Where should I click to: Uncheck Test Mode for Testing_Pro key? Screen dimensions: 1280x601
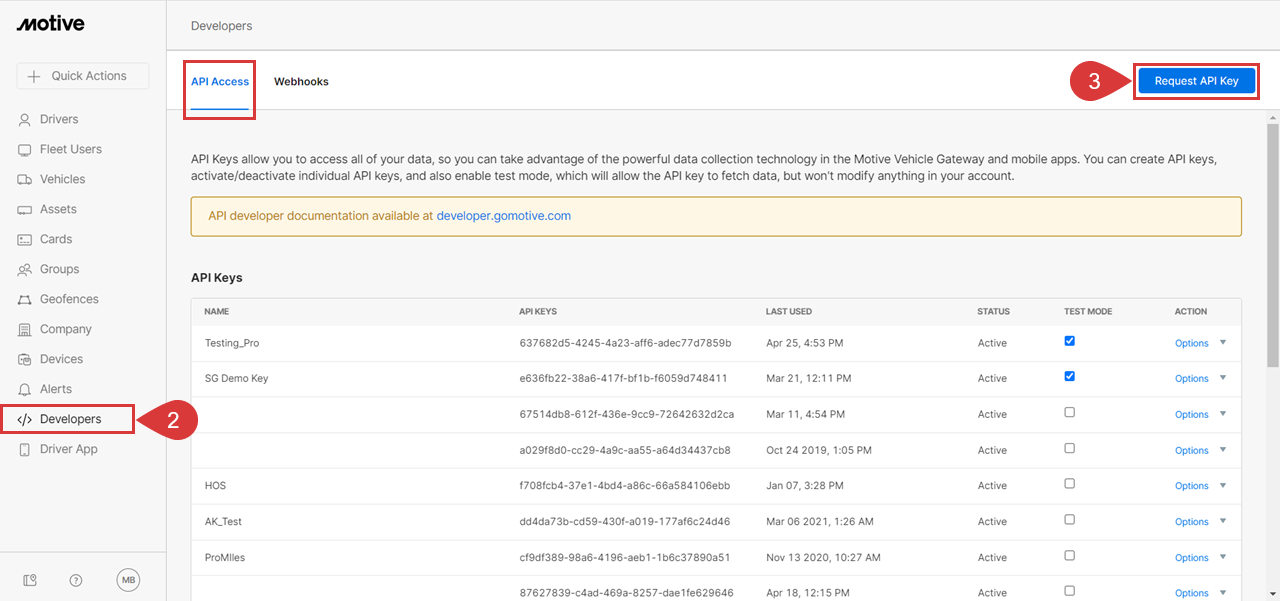click(x=1070, y=341)
